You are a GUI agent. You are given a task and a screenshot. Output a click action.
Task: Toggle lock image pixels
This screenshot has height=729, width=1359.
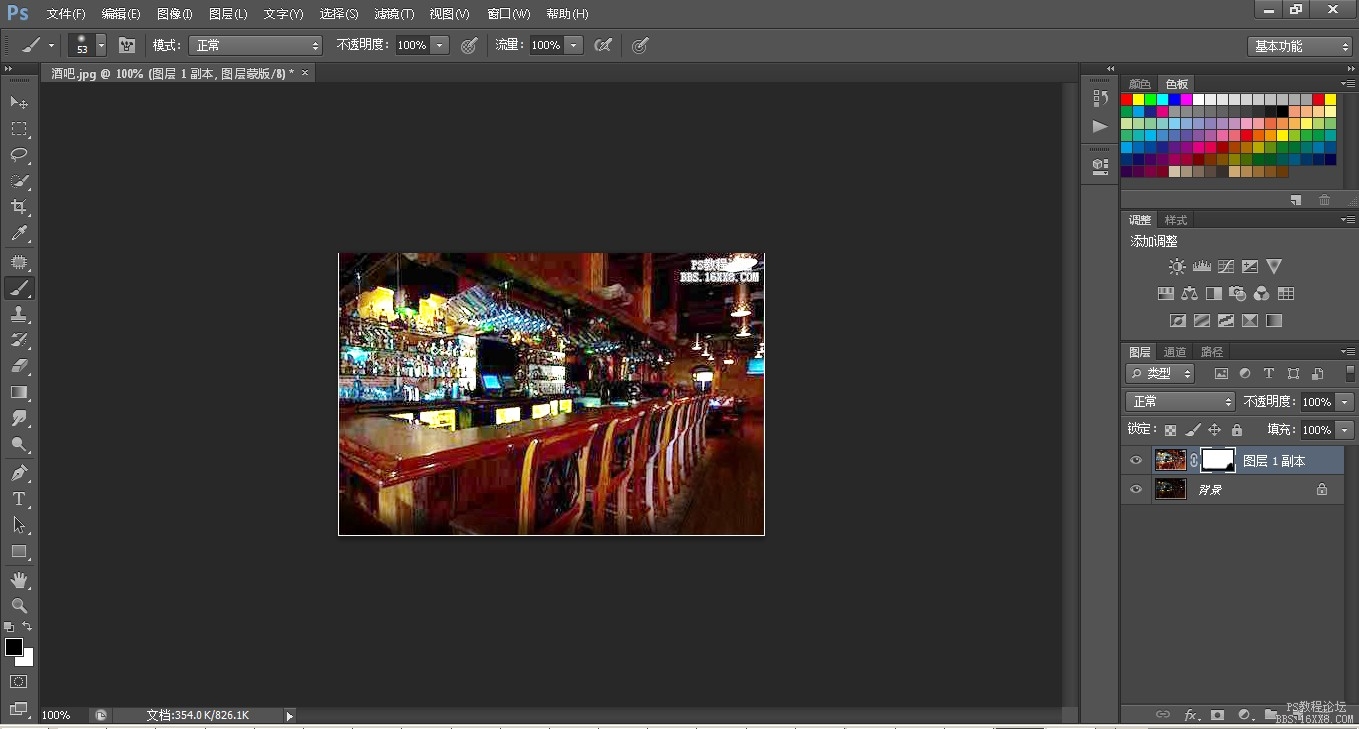point(1193,430)
